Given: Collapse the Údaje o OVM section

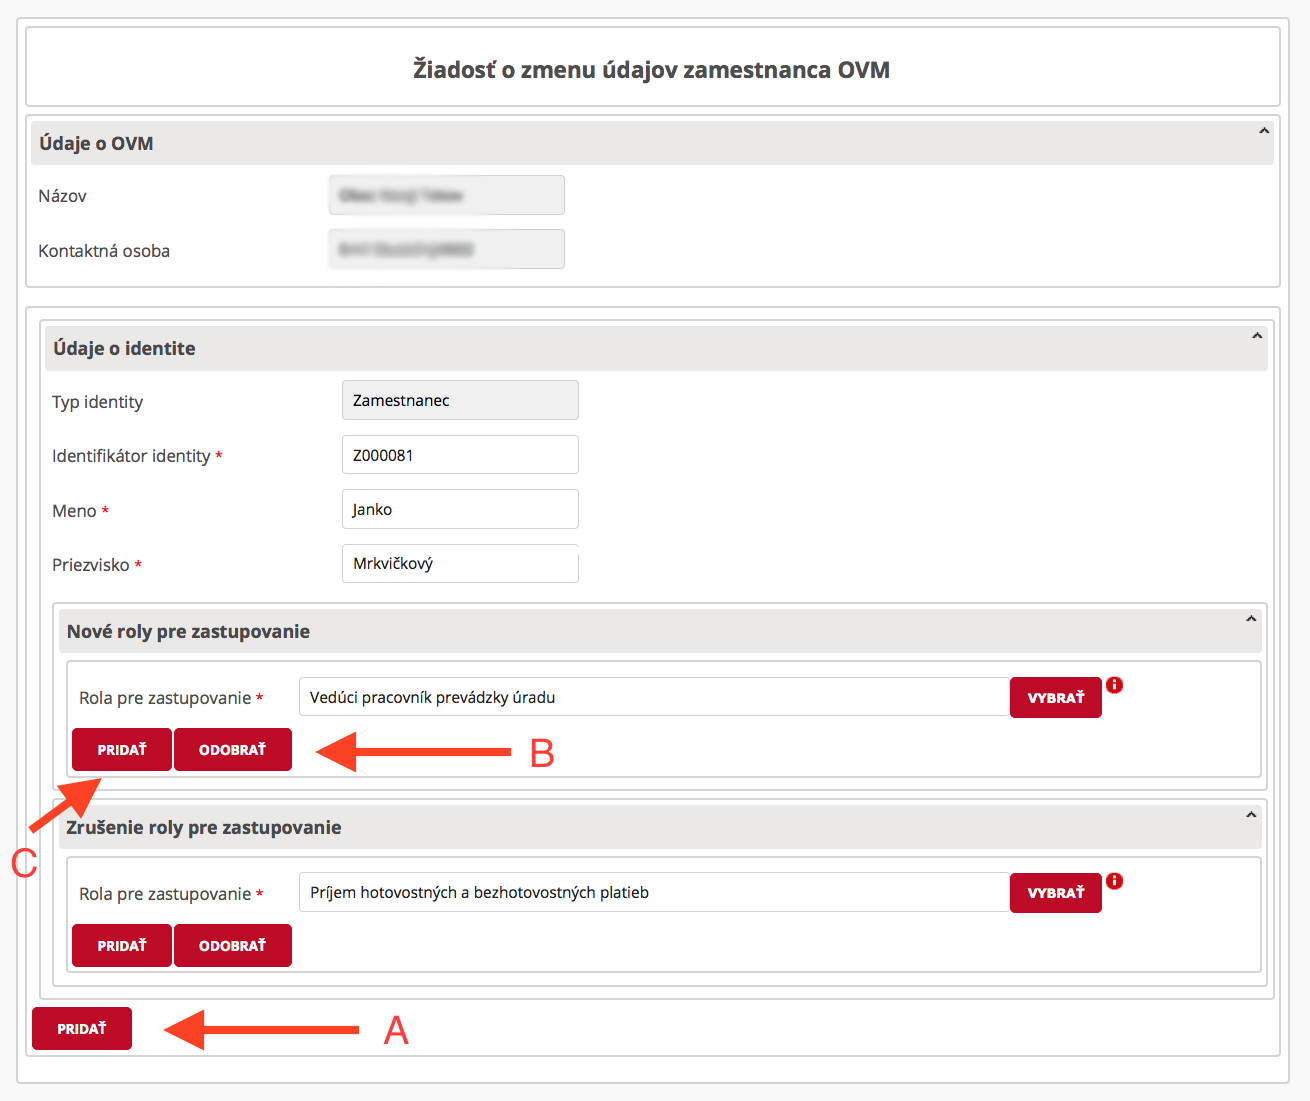Looking at the screenshot, I should pyautogui.click(x=1264, y=131).
